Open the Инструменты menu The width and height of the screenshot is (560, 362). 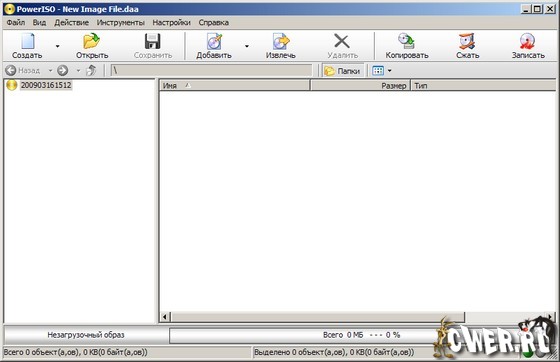[121, 22]
